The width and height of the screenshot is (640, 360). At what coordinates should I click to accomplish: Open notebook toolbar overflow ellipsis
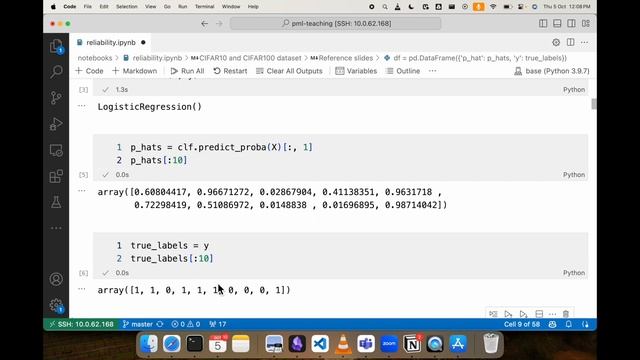[x=433, y=71]
